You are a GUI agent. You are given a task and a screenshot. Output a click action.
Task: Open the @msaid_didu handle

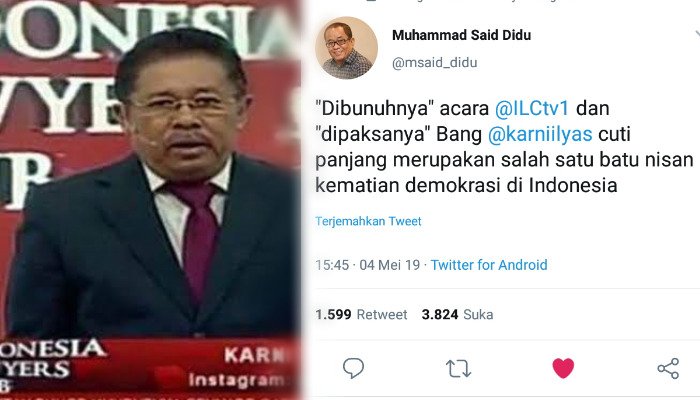pos(434,62)
